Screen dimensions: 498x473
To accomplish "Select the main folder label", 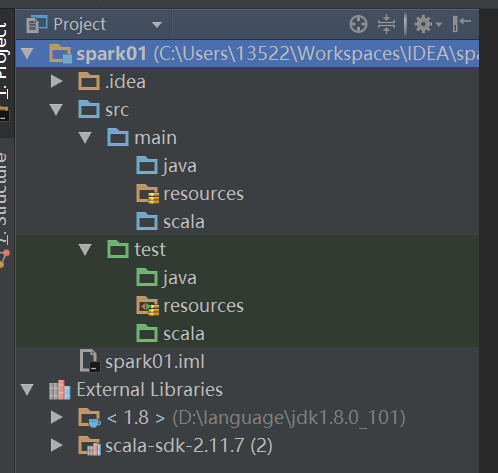I will coord(155,138).
